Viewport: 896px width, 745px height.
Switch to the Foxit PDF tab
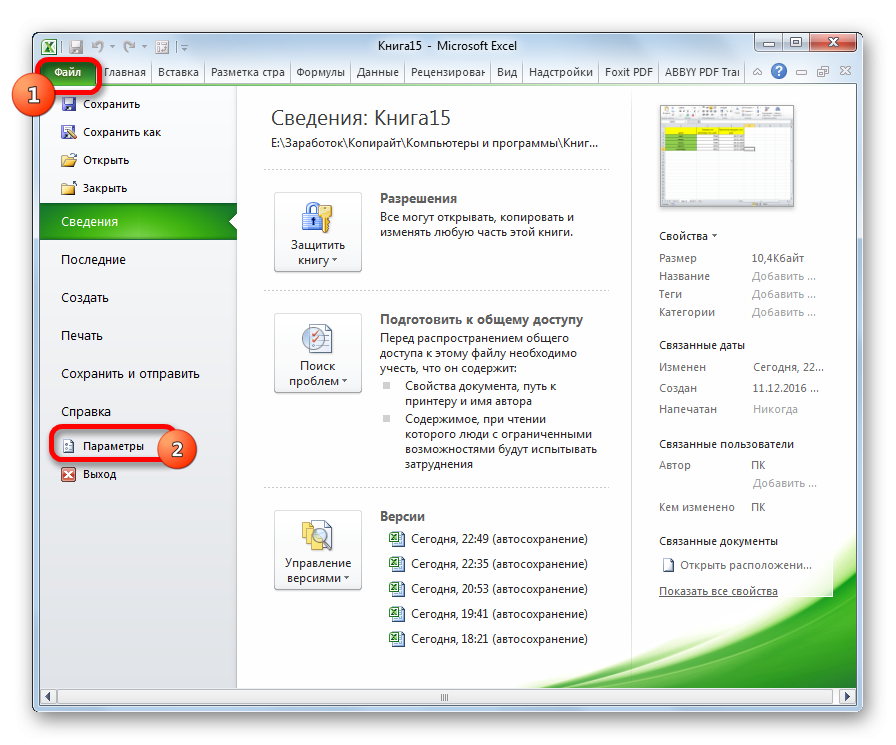(x=629, y=72)
